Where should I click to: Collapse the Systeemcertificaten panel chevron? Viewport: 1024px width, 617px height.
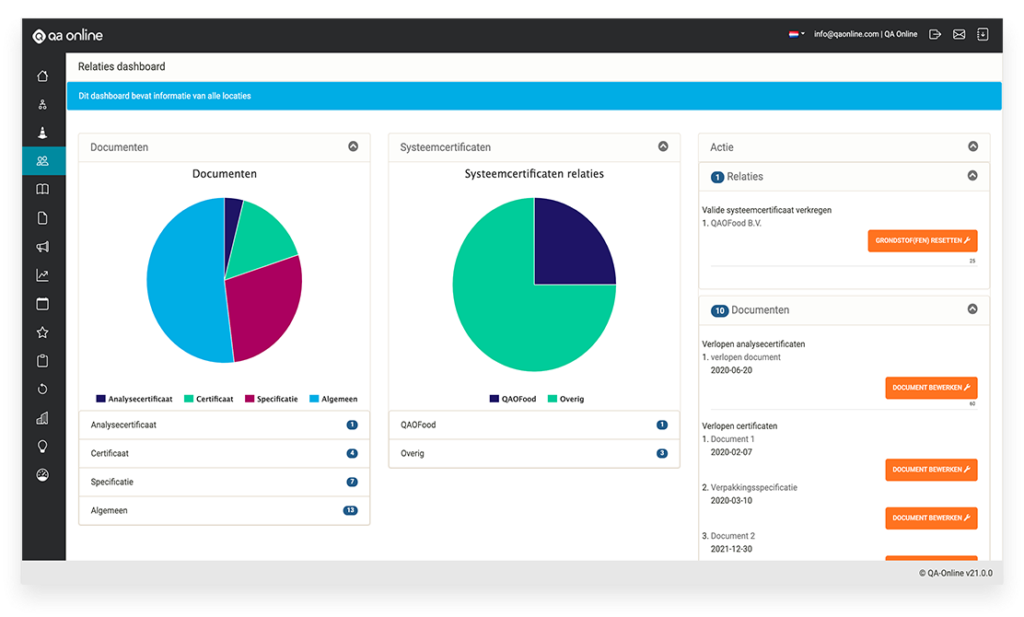(x=663, y=146)
